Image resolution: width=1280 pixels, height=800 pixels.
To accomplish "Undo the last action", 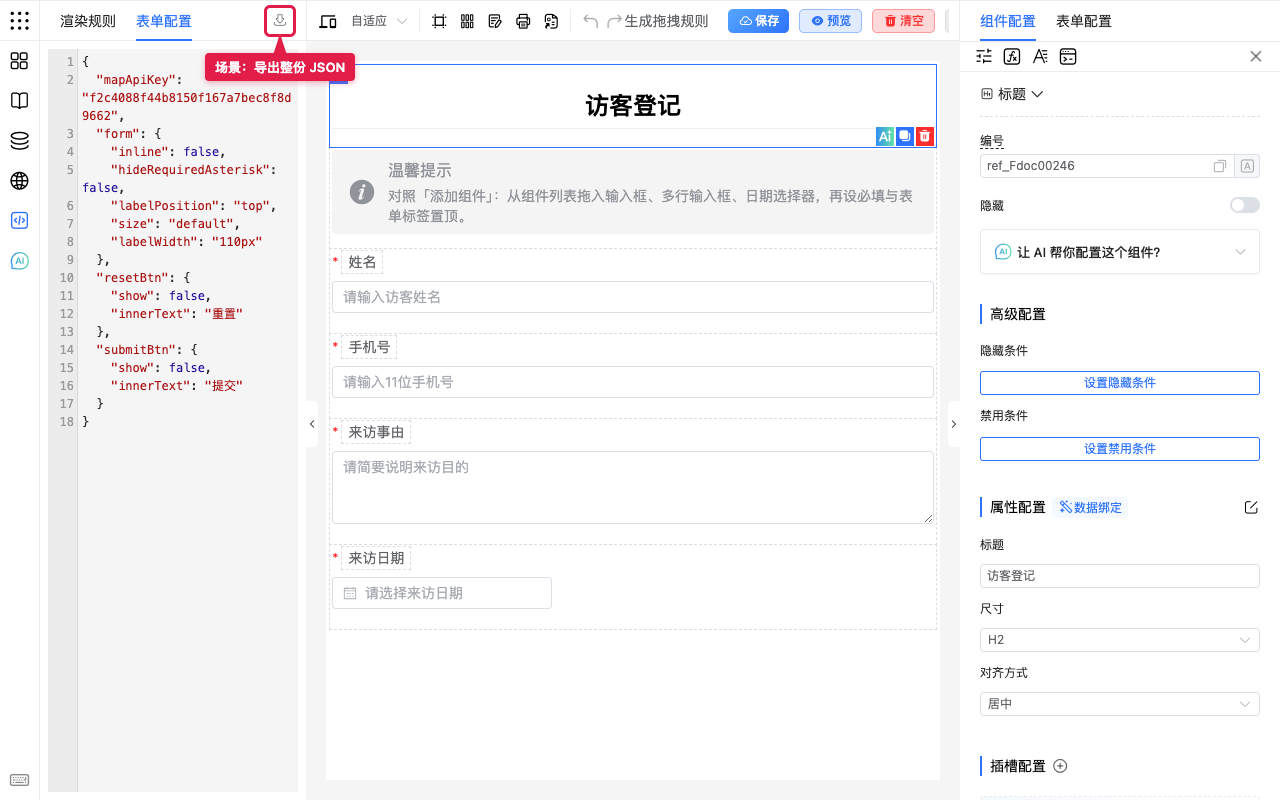I will click(x=590, y=21).
